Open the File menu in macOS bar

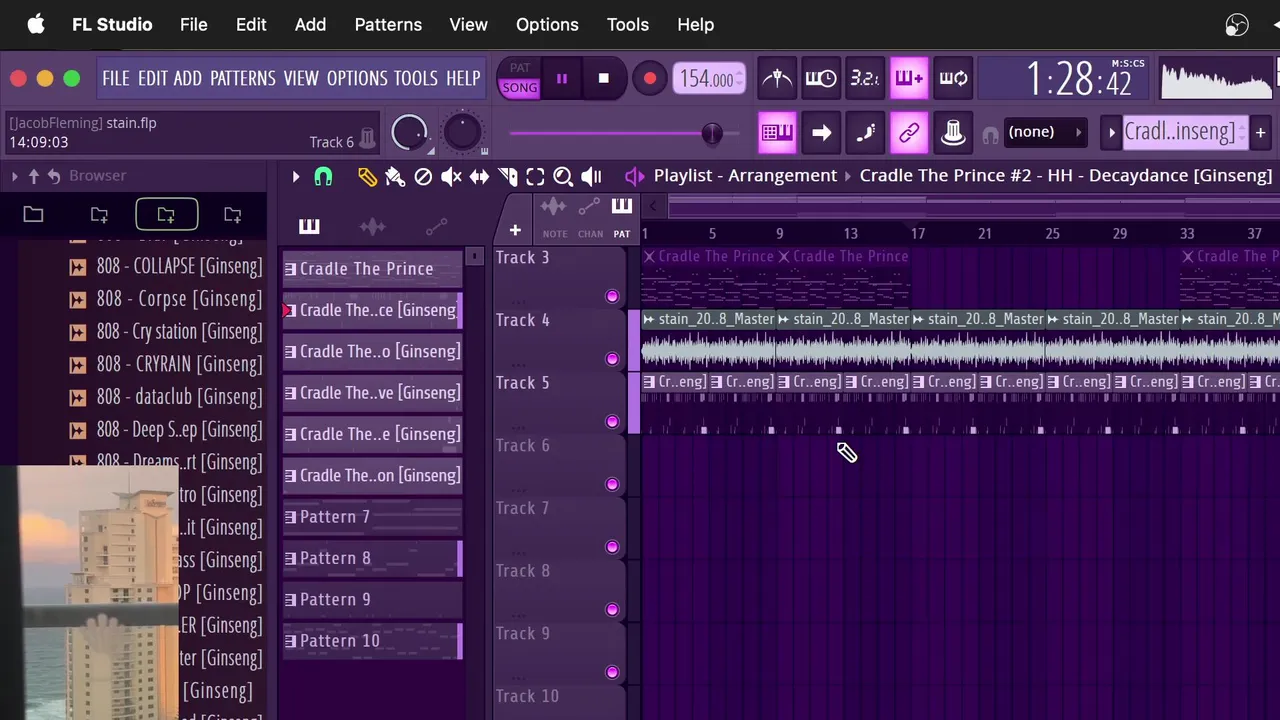point(194,24)
